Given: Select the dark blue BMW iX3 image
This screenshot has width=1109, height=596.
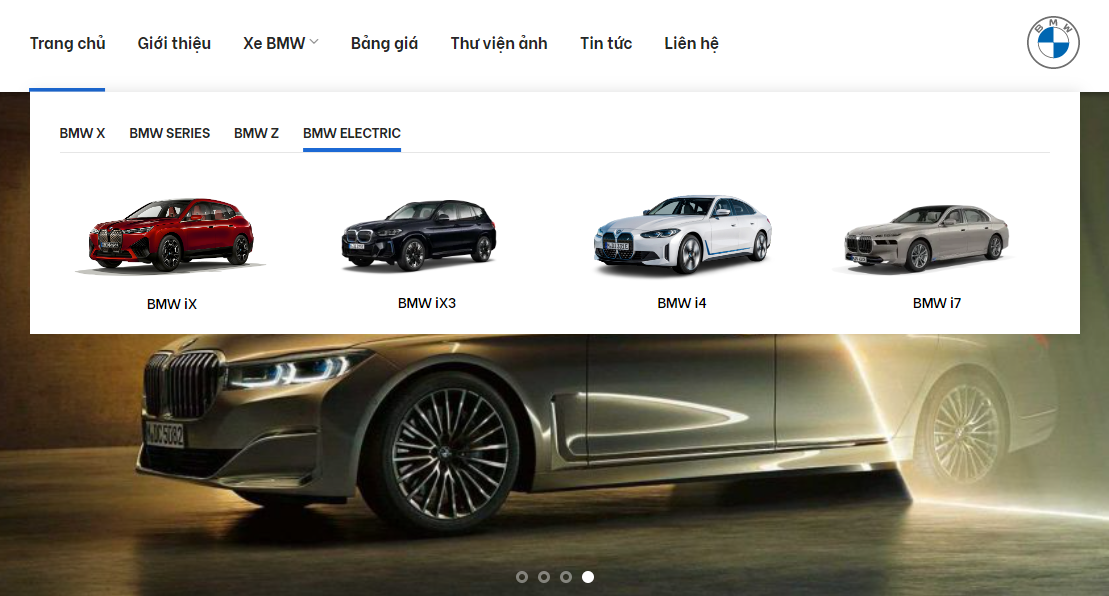Looking at the screenshot, I should (419, 235).
